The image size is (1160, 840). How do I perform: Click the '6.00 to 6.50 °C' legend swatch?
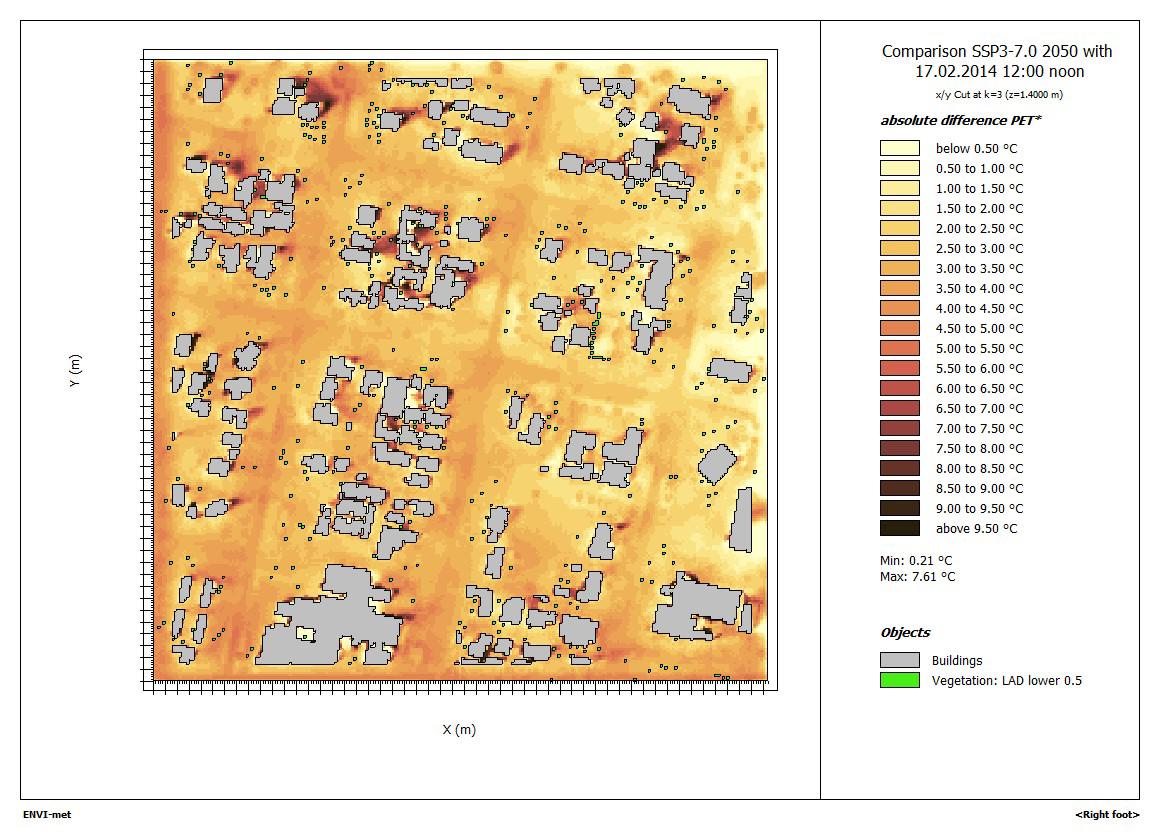[900, 388]
